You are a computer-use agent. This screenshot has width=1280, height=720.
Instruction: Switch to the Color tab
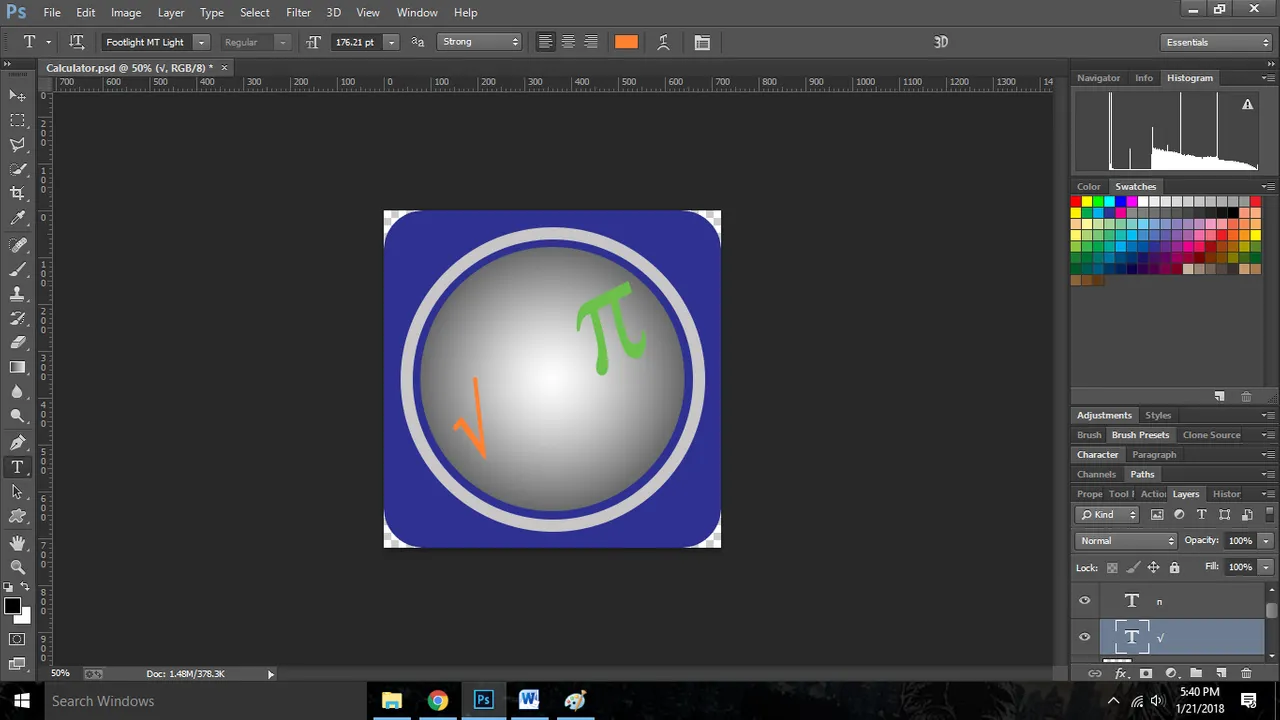pos(1089,187)
